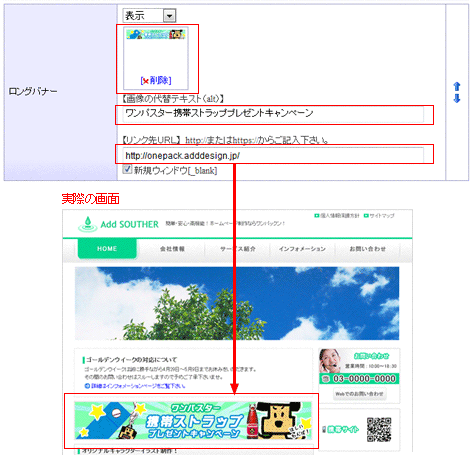
Task: Click the ゴールデンウィークの対応について heading
Action: [131, 360]
